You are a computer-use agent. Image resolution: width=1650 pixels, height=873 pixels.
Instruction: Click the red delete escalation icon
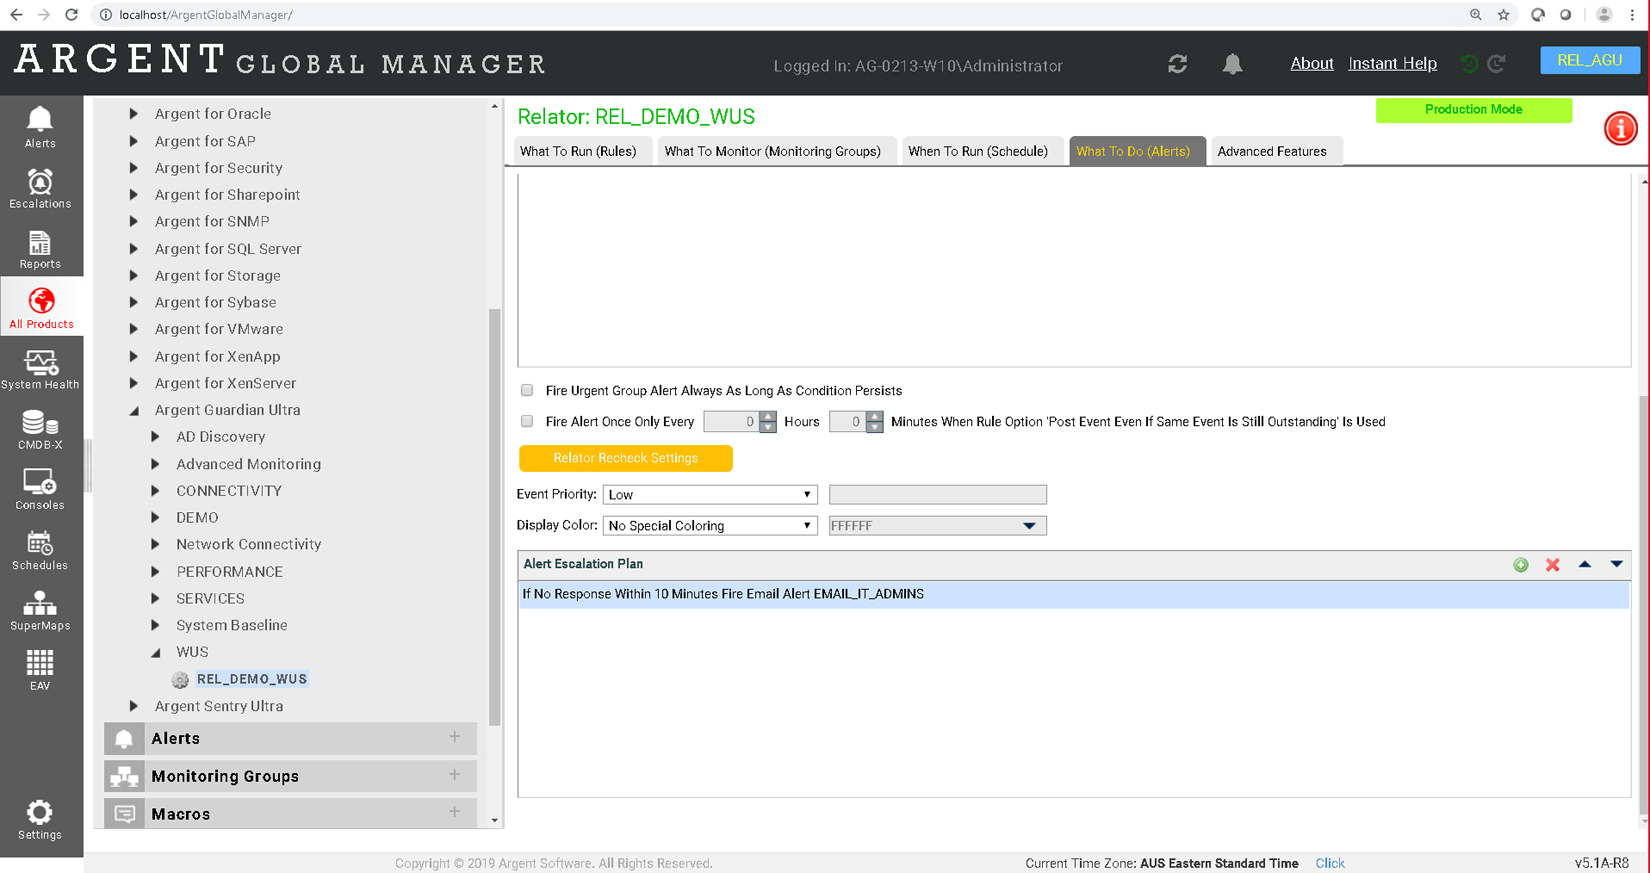pos(1552,565)
